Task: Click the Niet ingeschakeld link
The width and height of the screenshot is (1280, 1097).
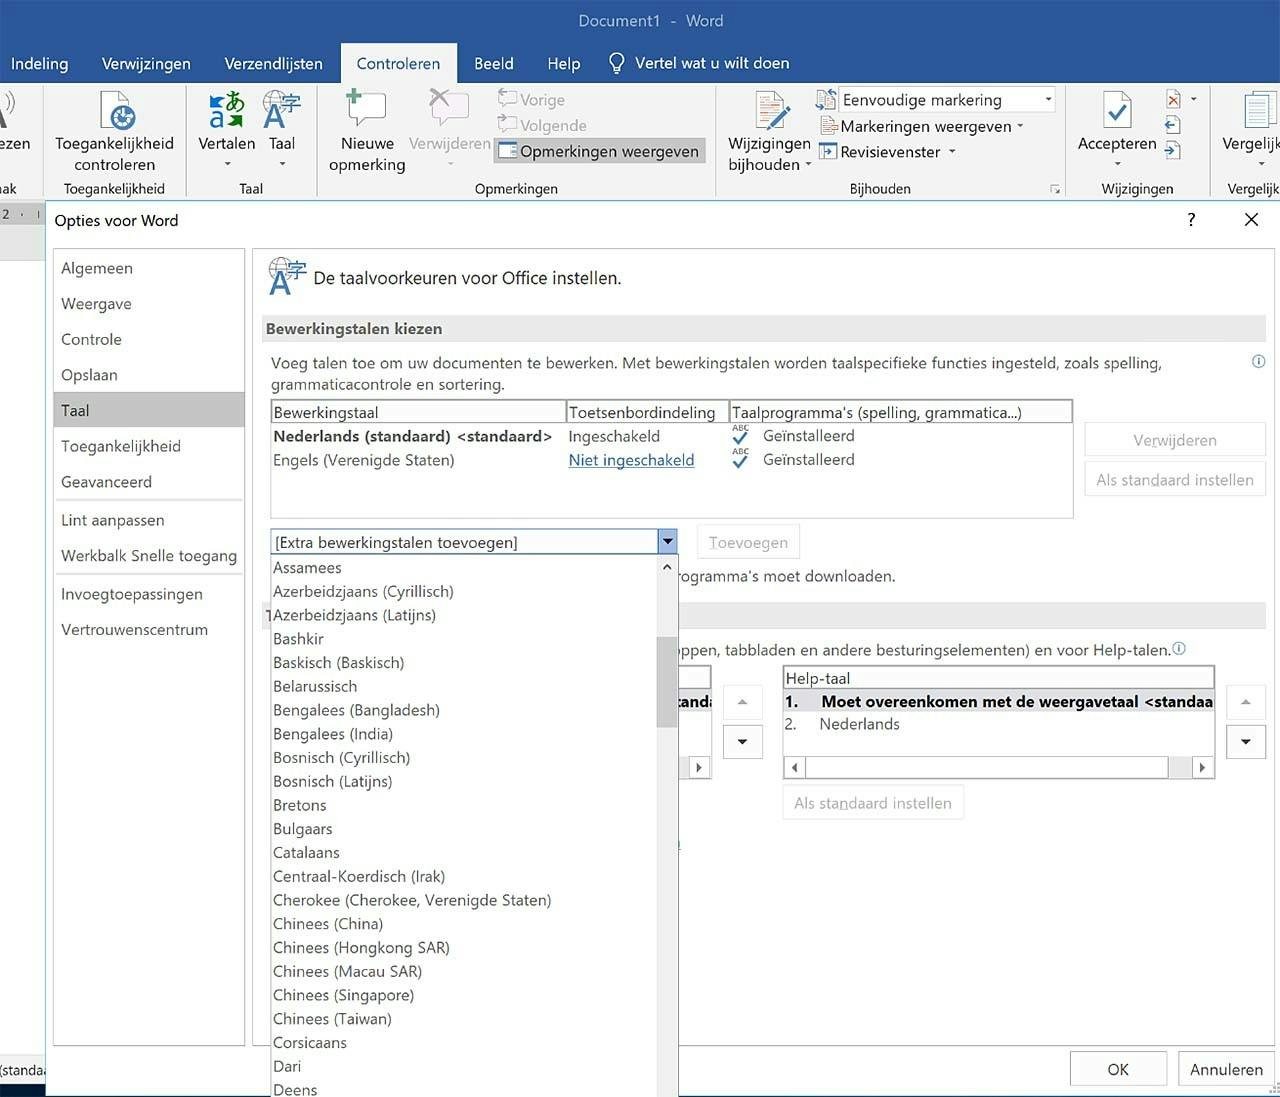Action: pyautogui.click(x=631, y=460)
